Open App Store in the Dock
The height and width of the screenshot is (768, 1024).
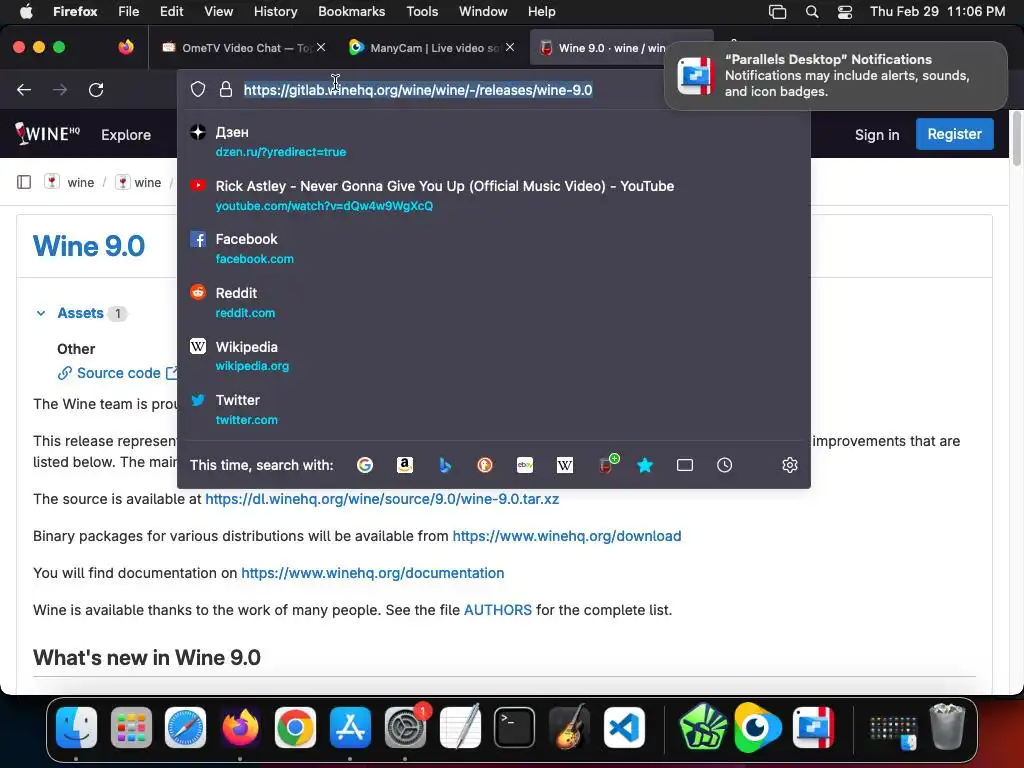click(x=350, y=727)
